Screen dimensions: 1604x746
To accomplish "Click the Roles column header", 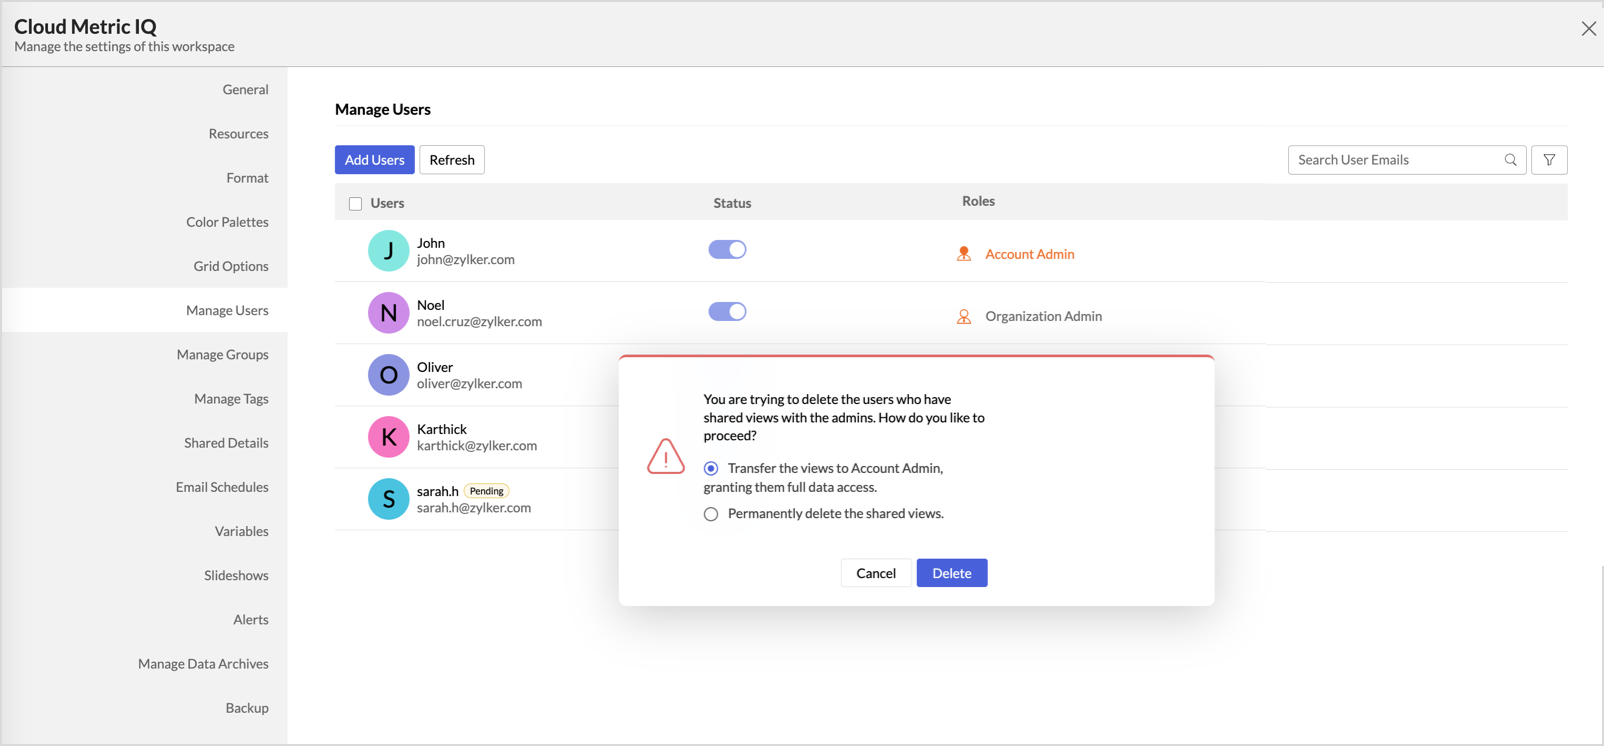I will pyautogui.click(x=978, y=201).
